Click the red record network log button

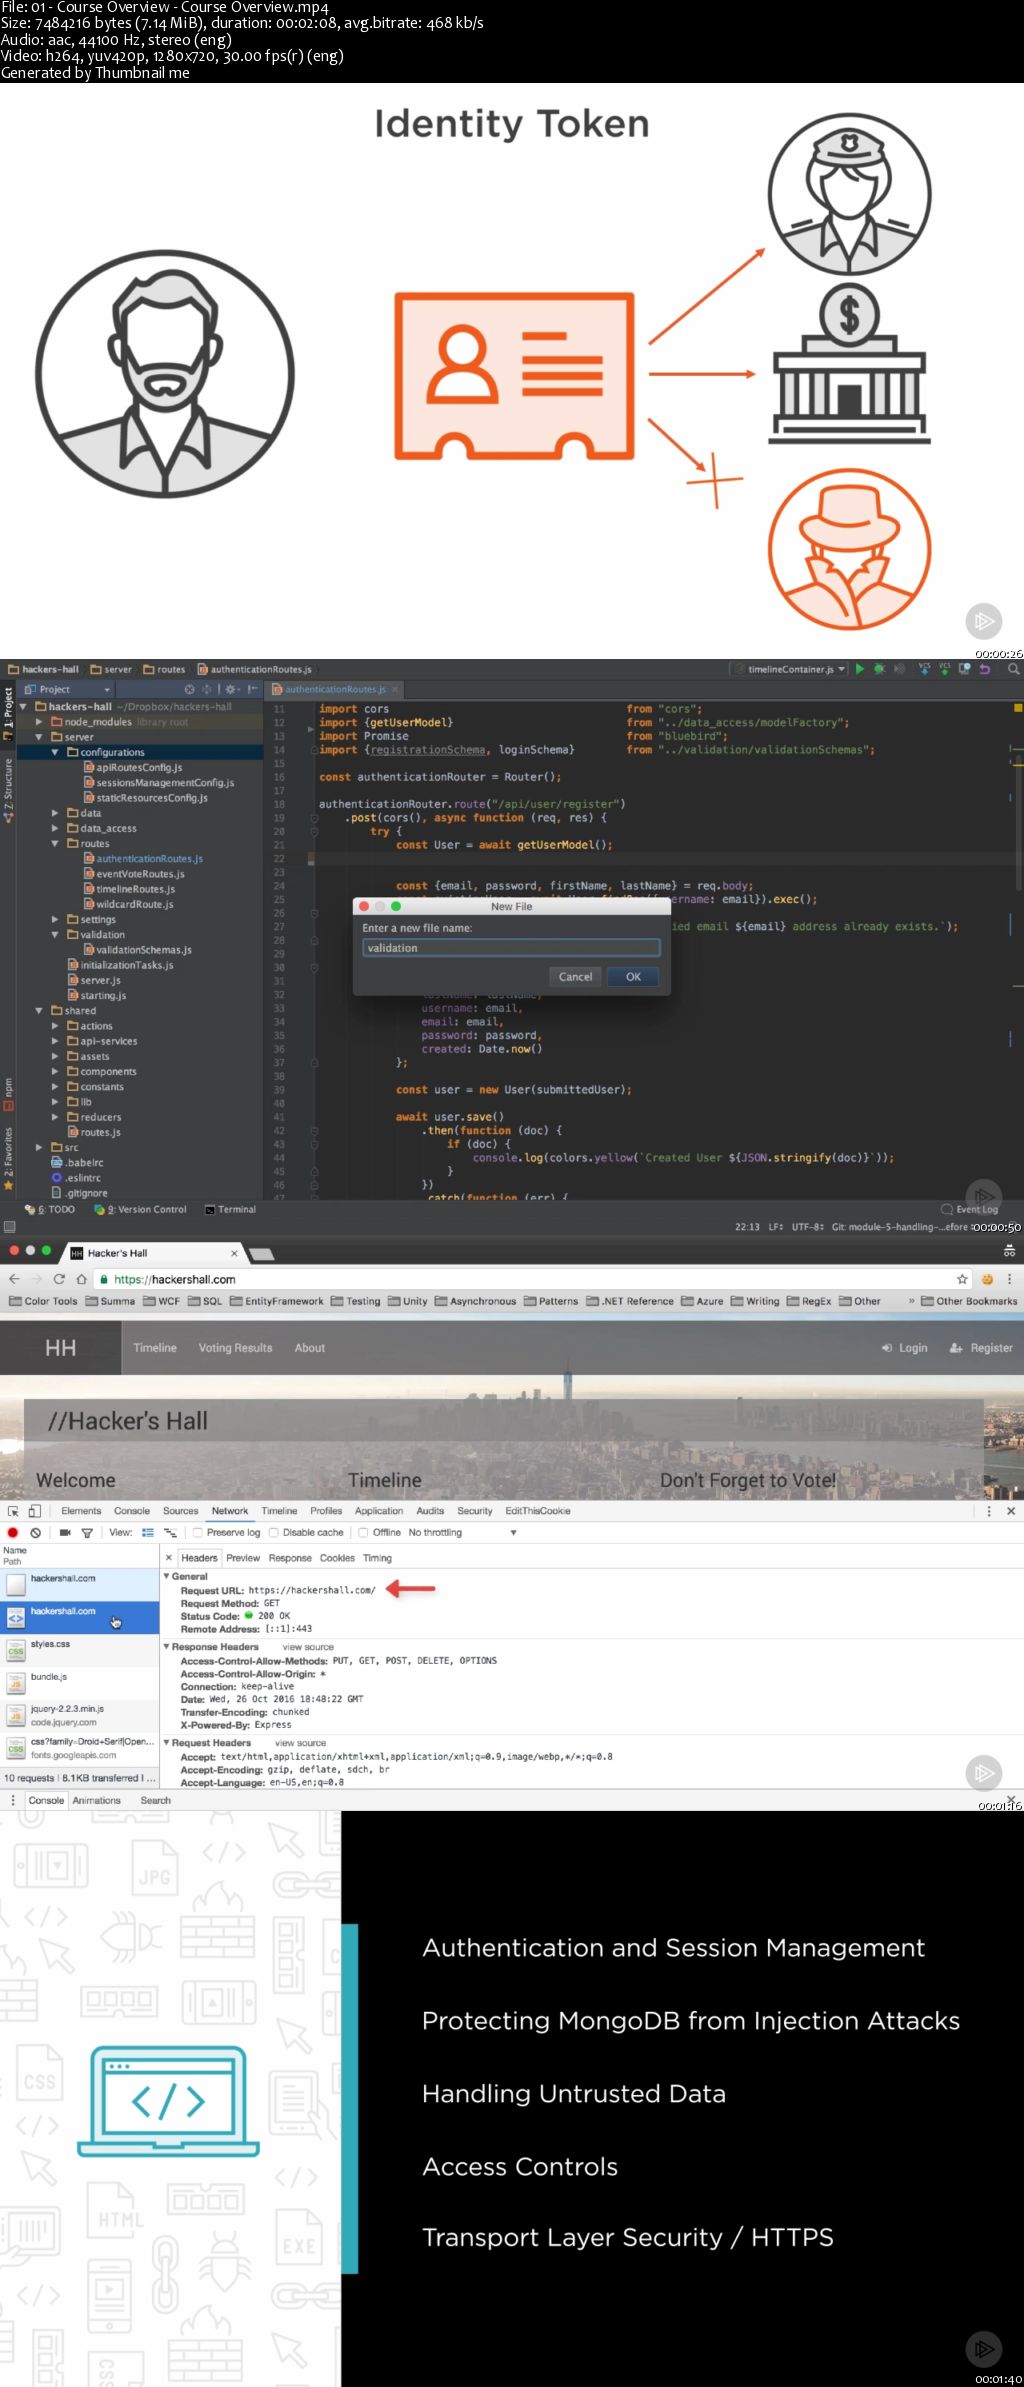click(13, 1532)
